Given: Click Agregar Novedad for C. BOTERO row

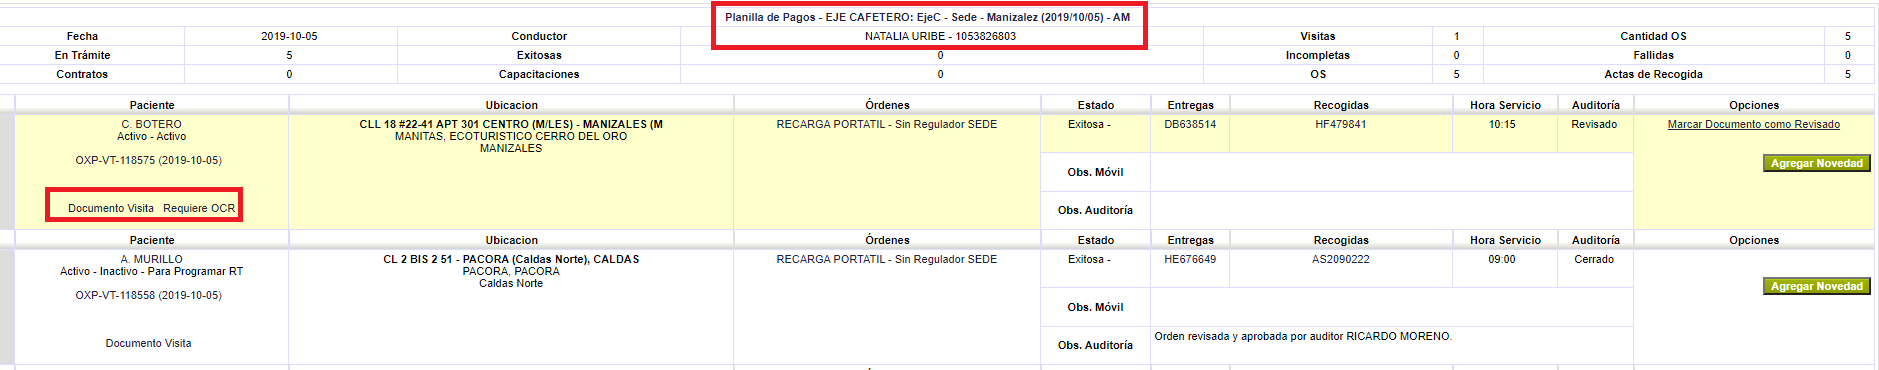Looking at the screenshot, I should (x=1816, y=163).
